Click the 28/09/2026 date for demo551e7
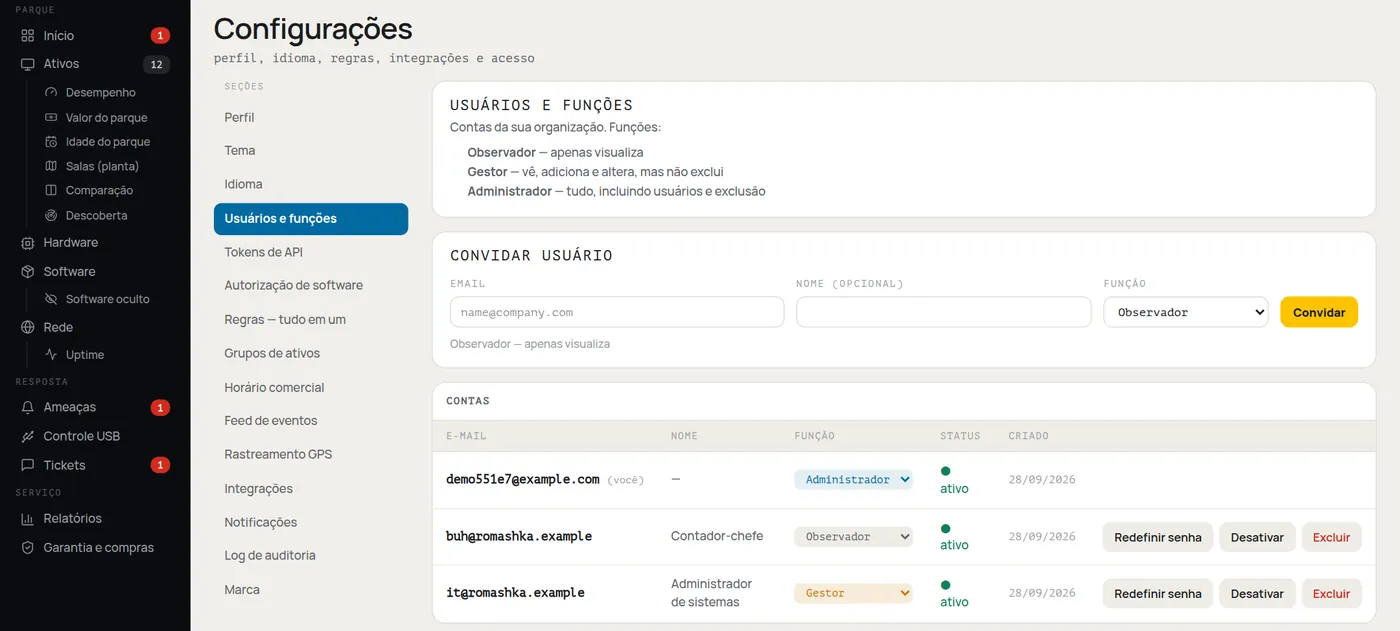Image resolution: width=1400 pixels, height=631 pixels. 1042,480
